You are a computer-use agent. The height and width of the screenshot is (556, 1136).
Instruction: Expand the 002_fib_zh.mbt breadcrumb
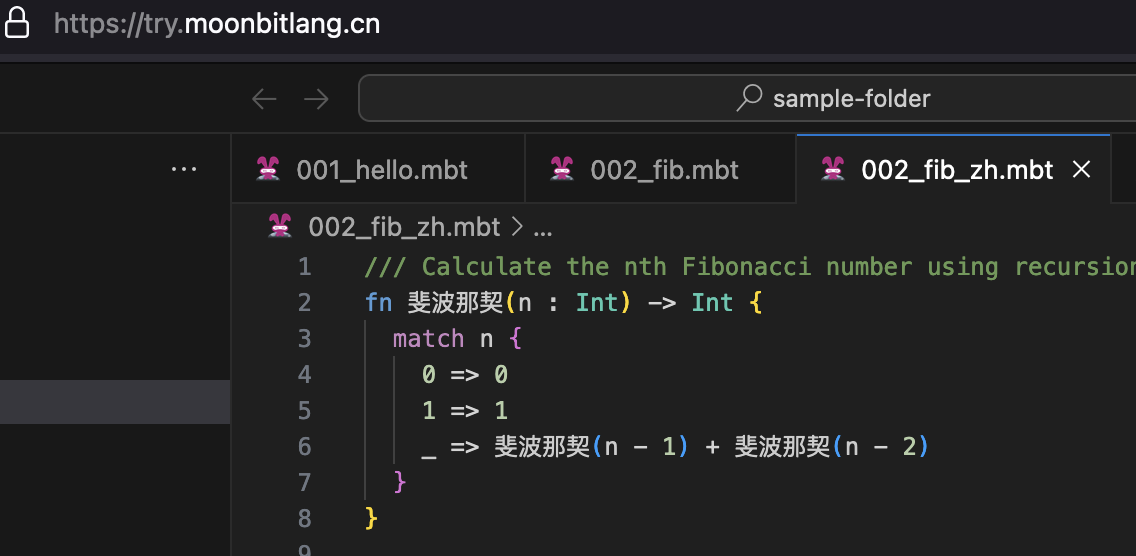[x=404, y=227]
